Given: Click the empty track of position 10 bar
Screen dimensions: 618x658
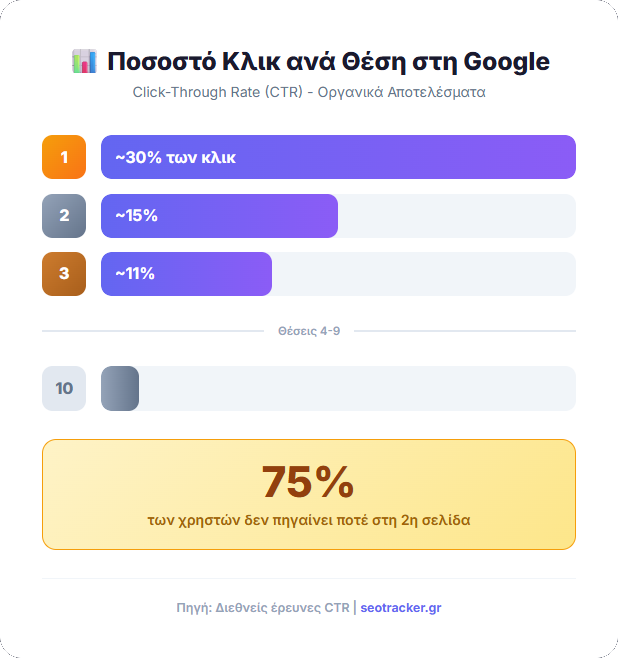Looking at the screenshot, I should (x=356, y=388).
